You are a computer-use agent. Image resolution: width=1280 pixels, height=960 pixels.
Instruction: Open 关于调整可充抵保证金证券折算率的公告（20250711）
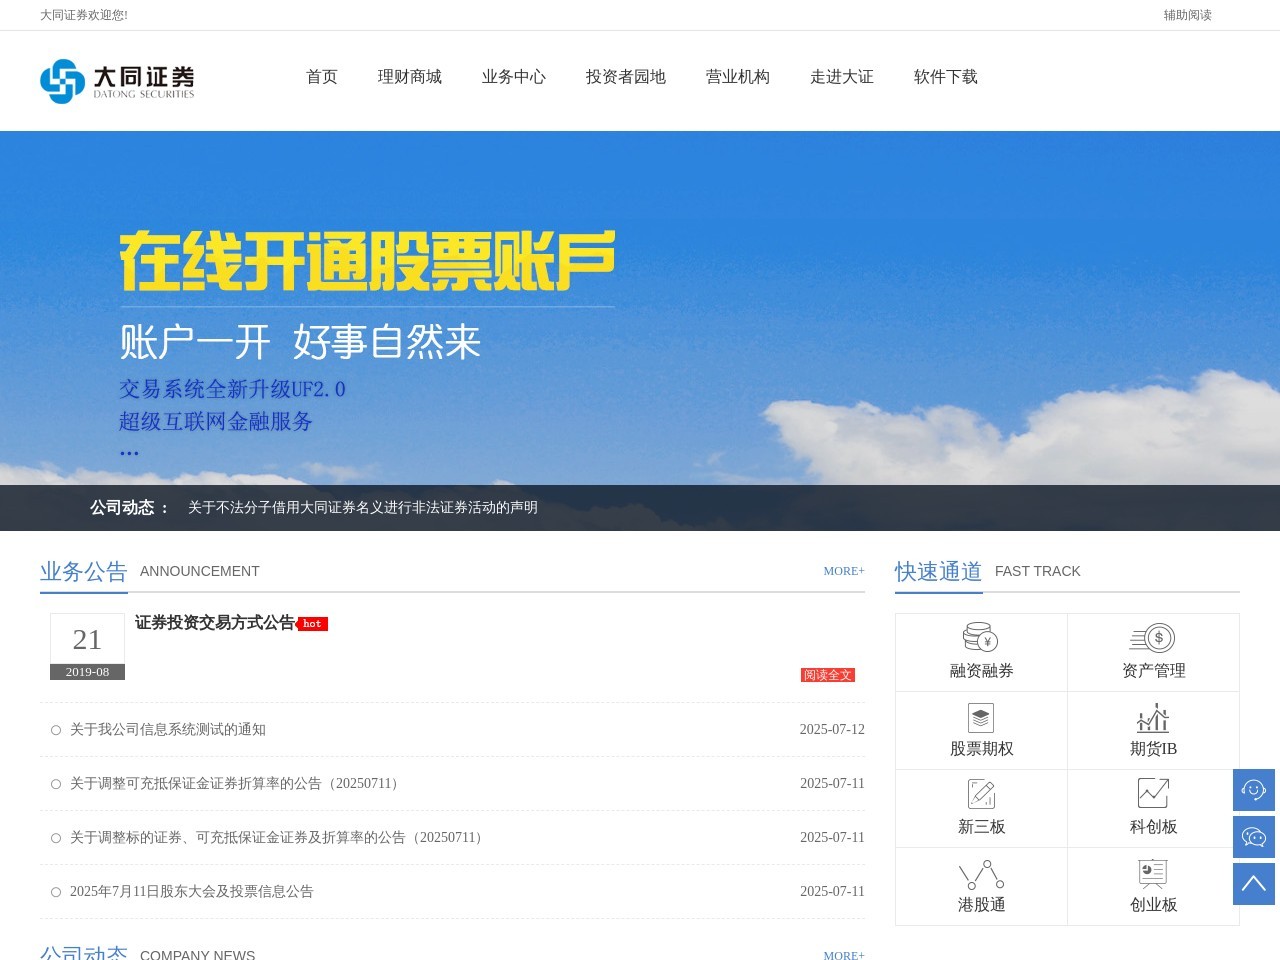click(x=237, y=784)
